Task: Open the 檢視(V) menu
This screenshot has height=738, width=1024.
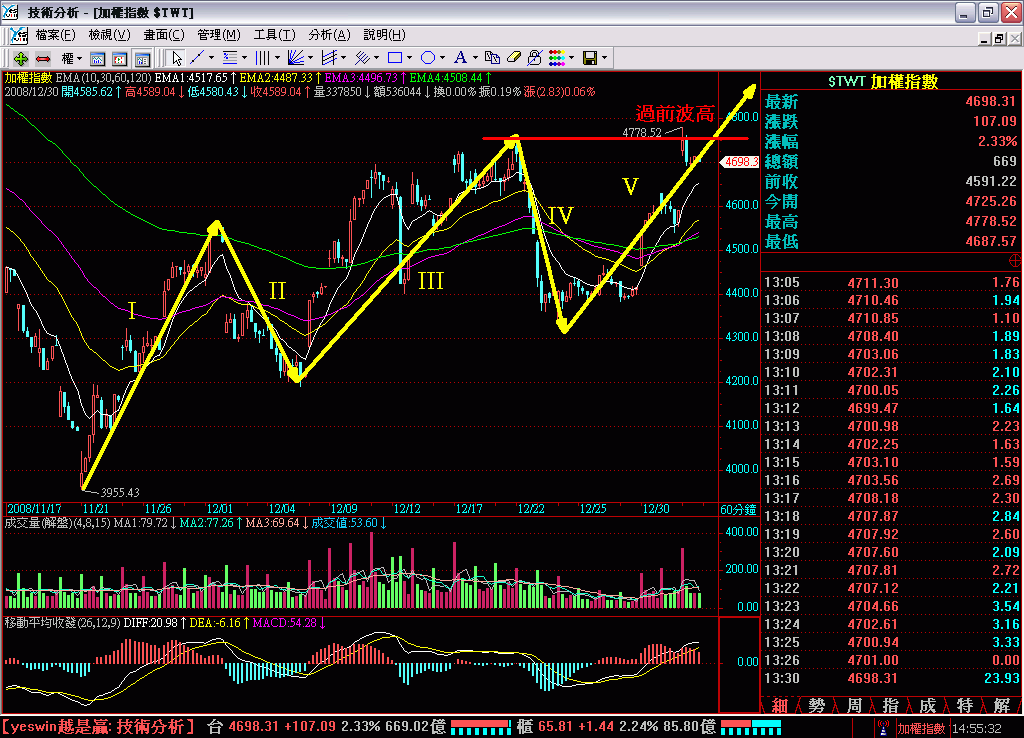Action: (x=109, y=35)
